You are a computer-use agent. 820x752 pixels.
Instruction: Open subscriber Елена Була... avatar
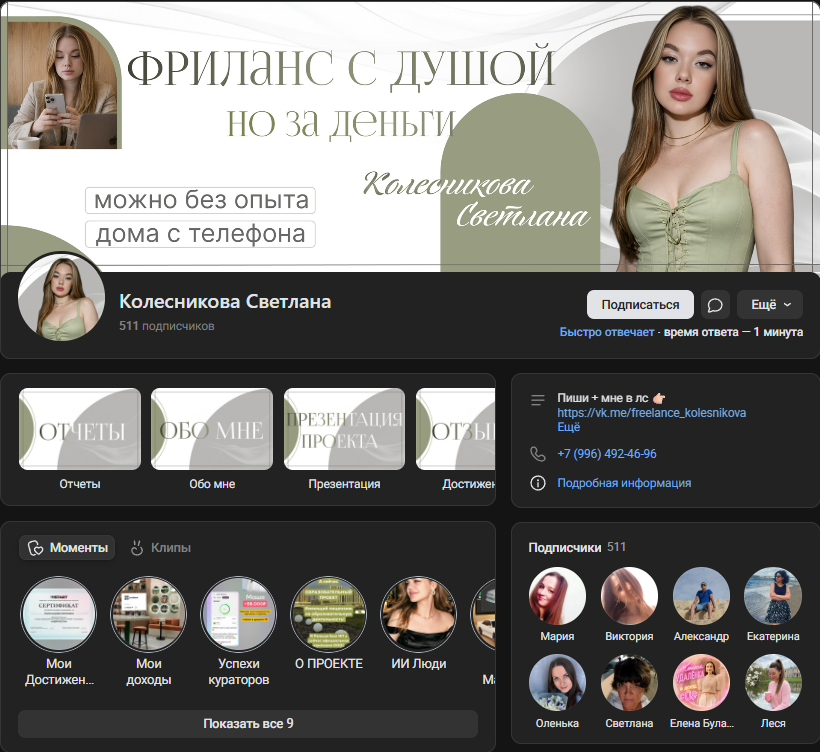click(x=701, y=683)
